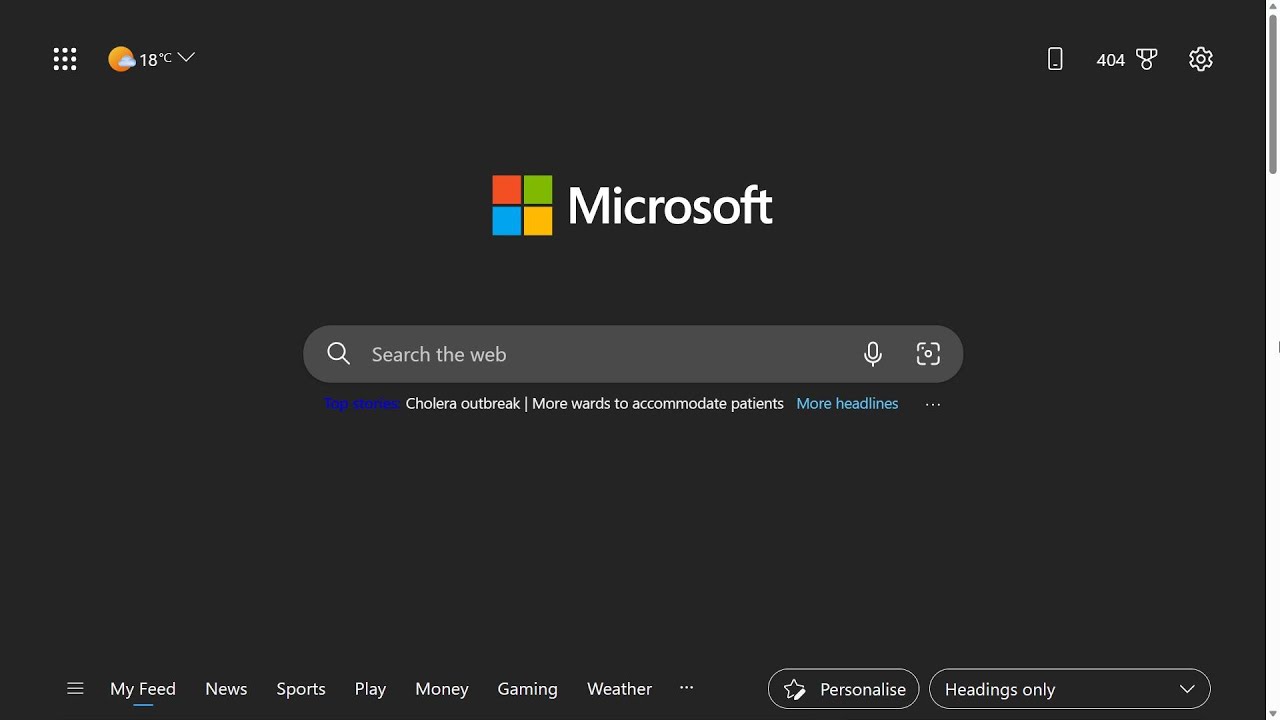Viewport: 1280px width, 720px height.
Task: Open the Cholera outbreak headline
Action: pos(595,404)
